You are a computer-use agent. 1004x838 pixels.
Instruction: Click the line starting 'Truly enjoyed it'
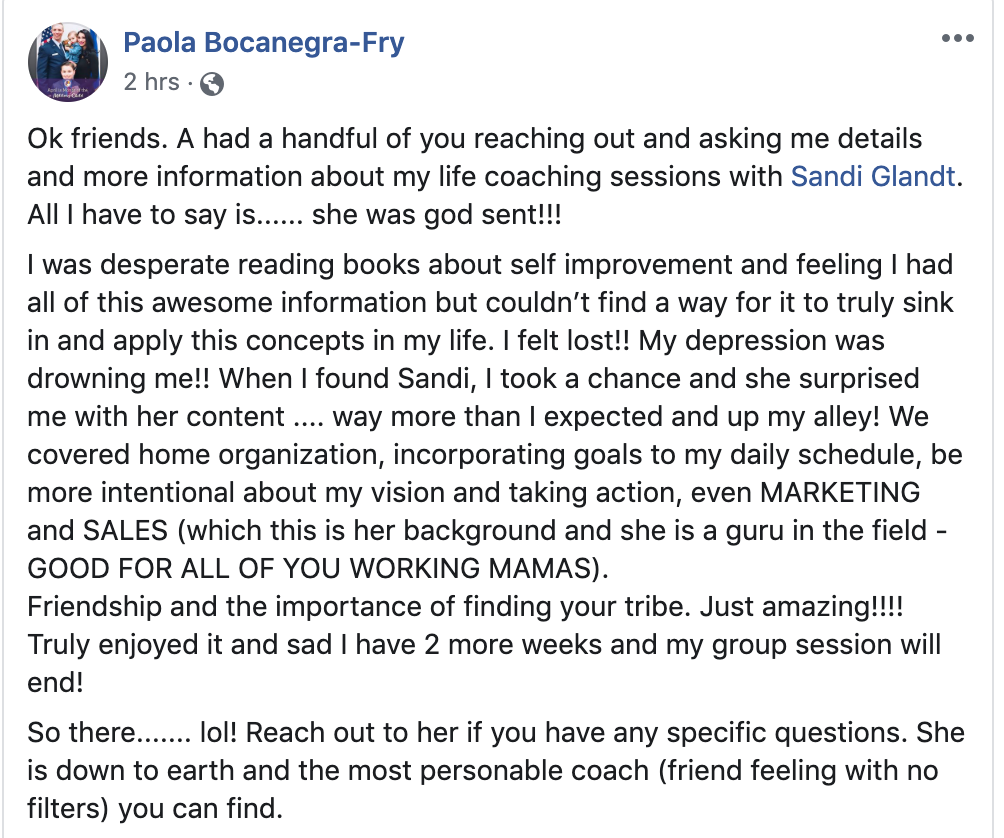click(484, 645)
